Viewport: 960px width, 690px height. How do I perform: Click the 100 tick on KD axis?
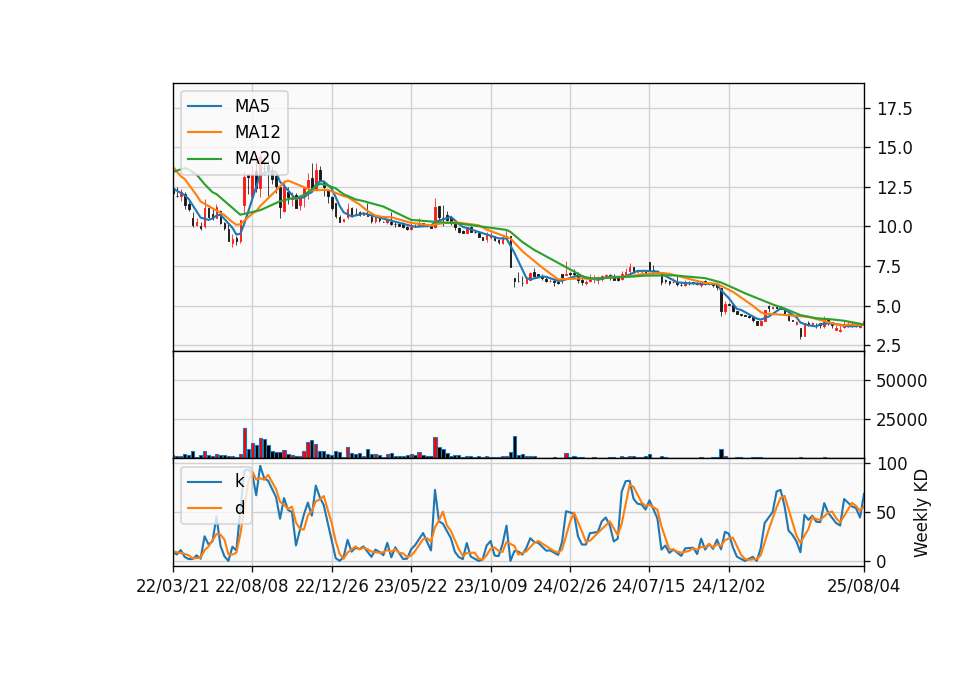click(x=892, y=464)
